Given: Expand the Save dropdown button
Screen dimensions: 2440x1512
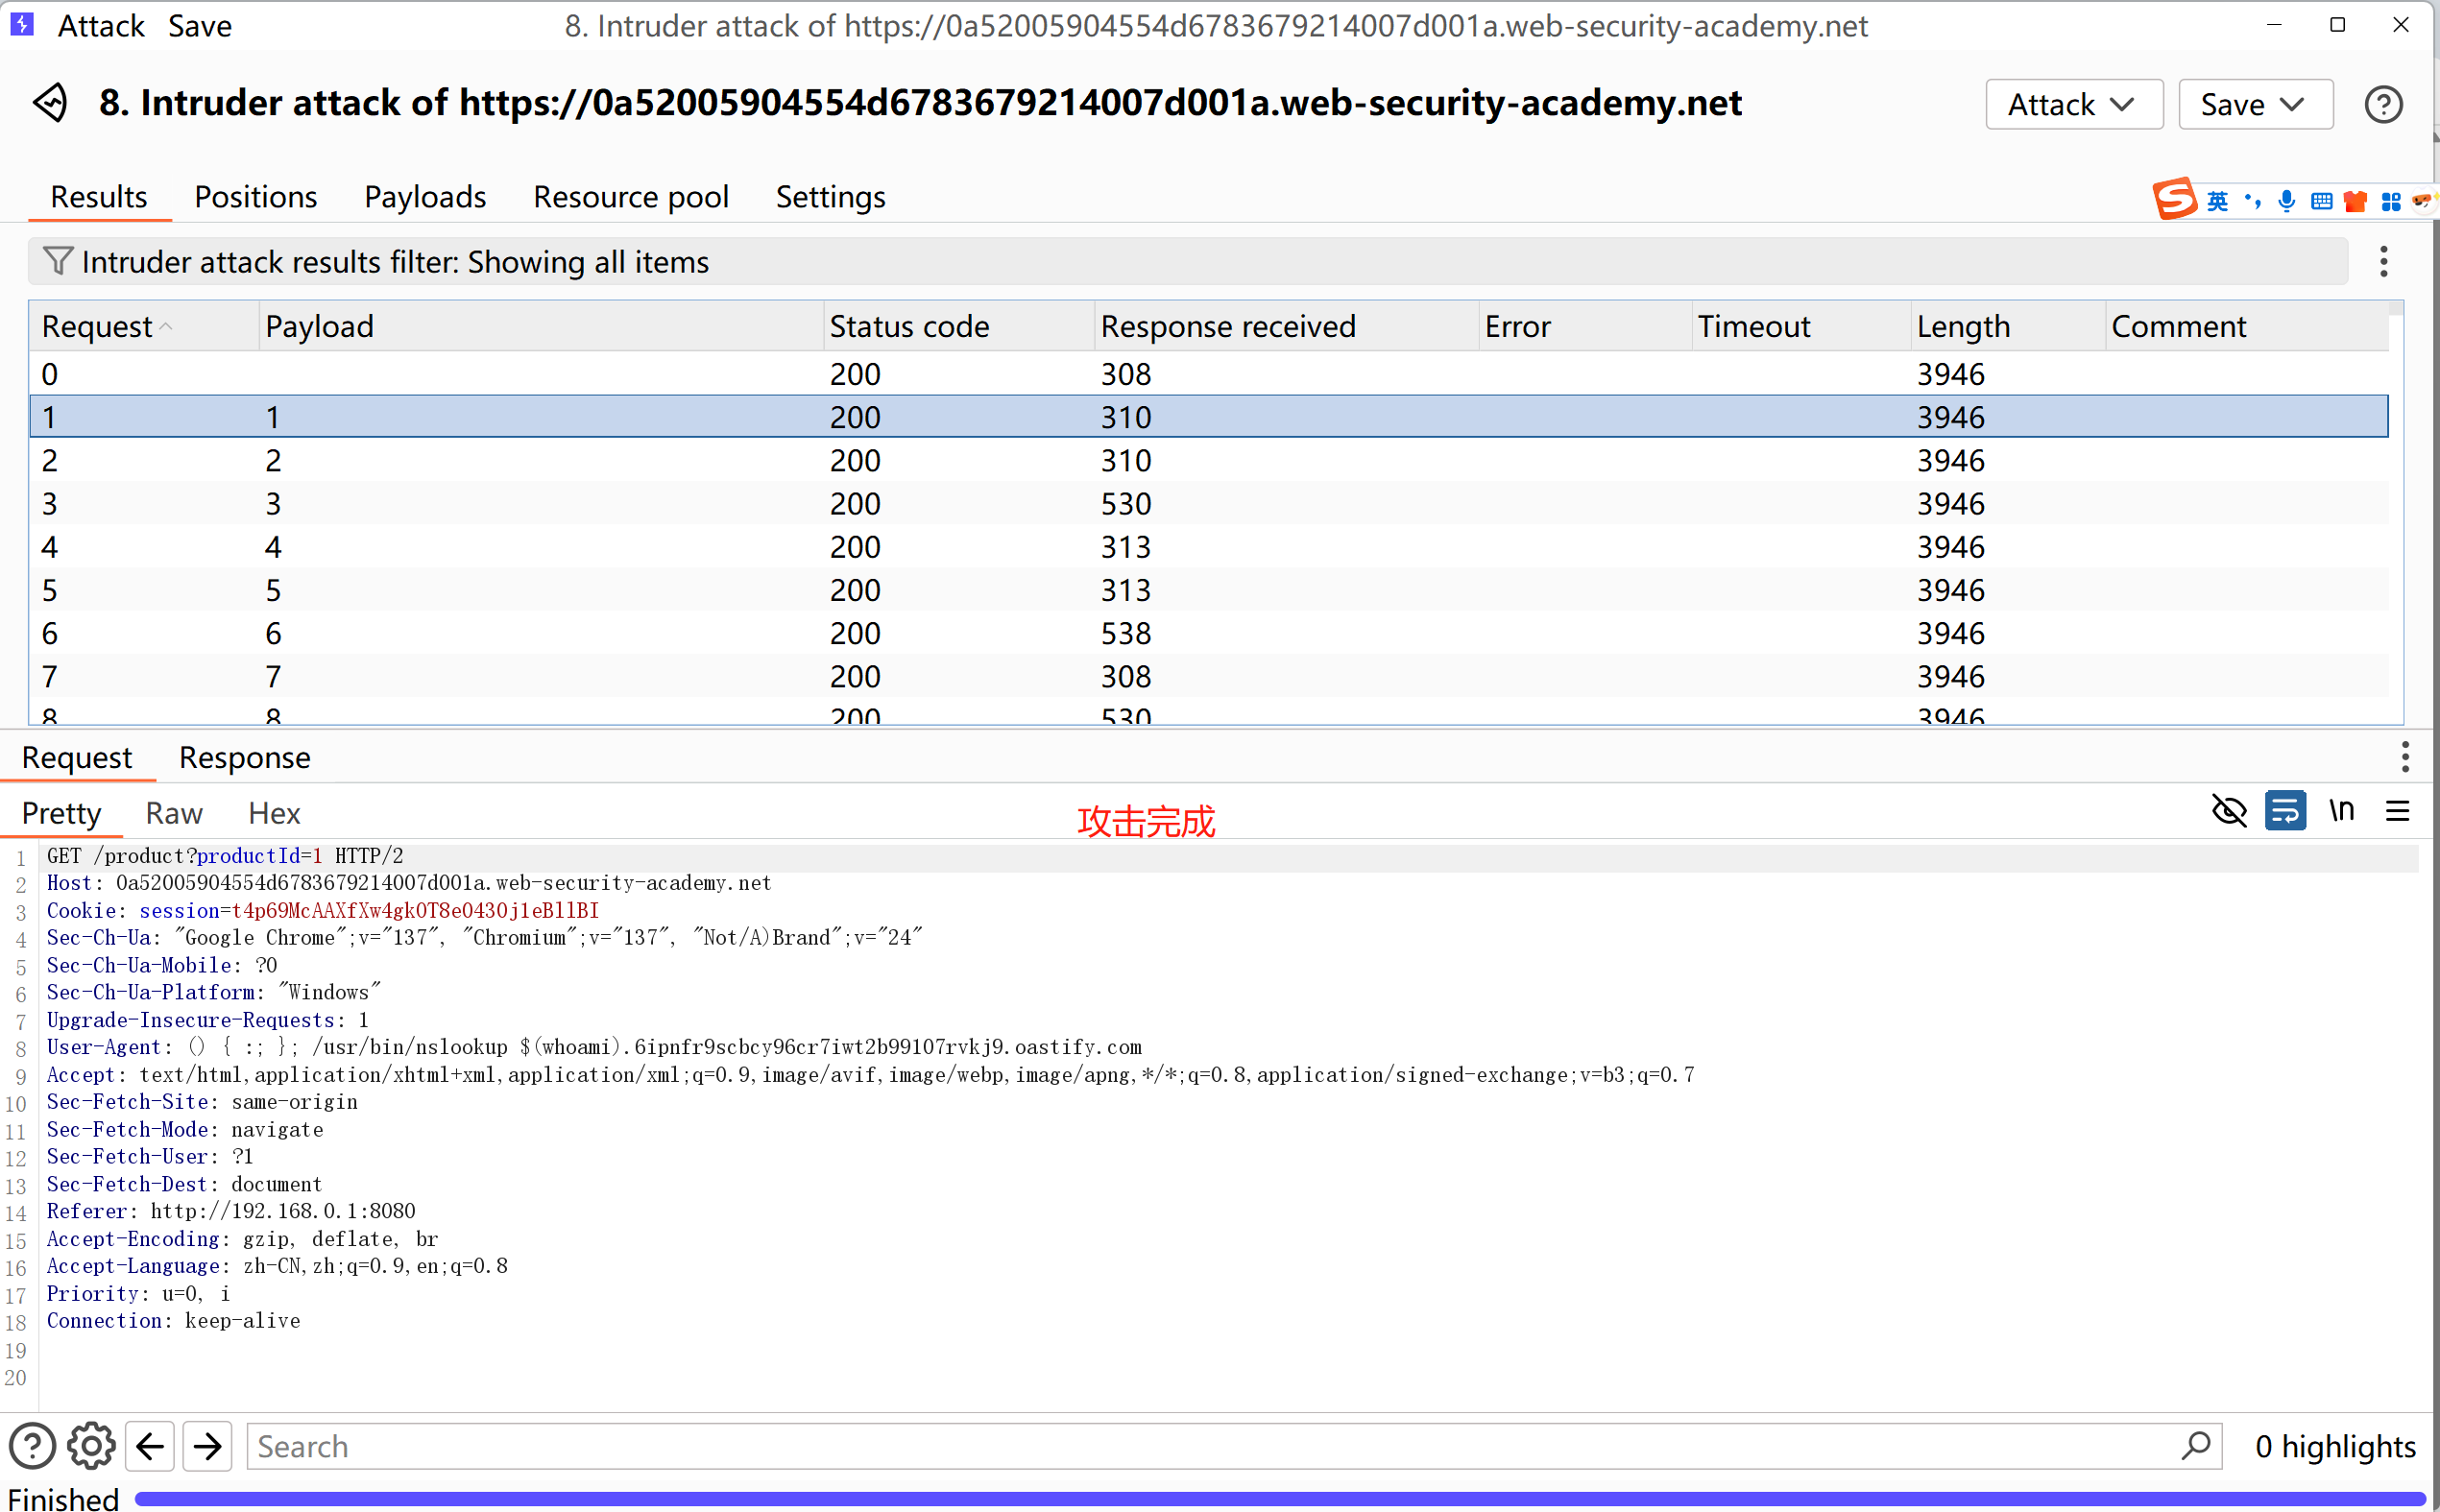Looking at the screenshot, I should click(x=2254, y=104).
